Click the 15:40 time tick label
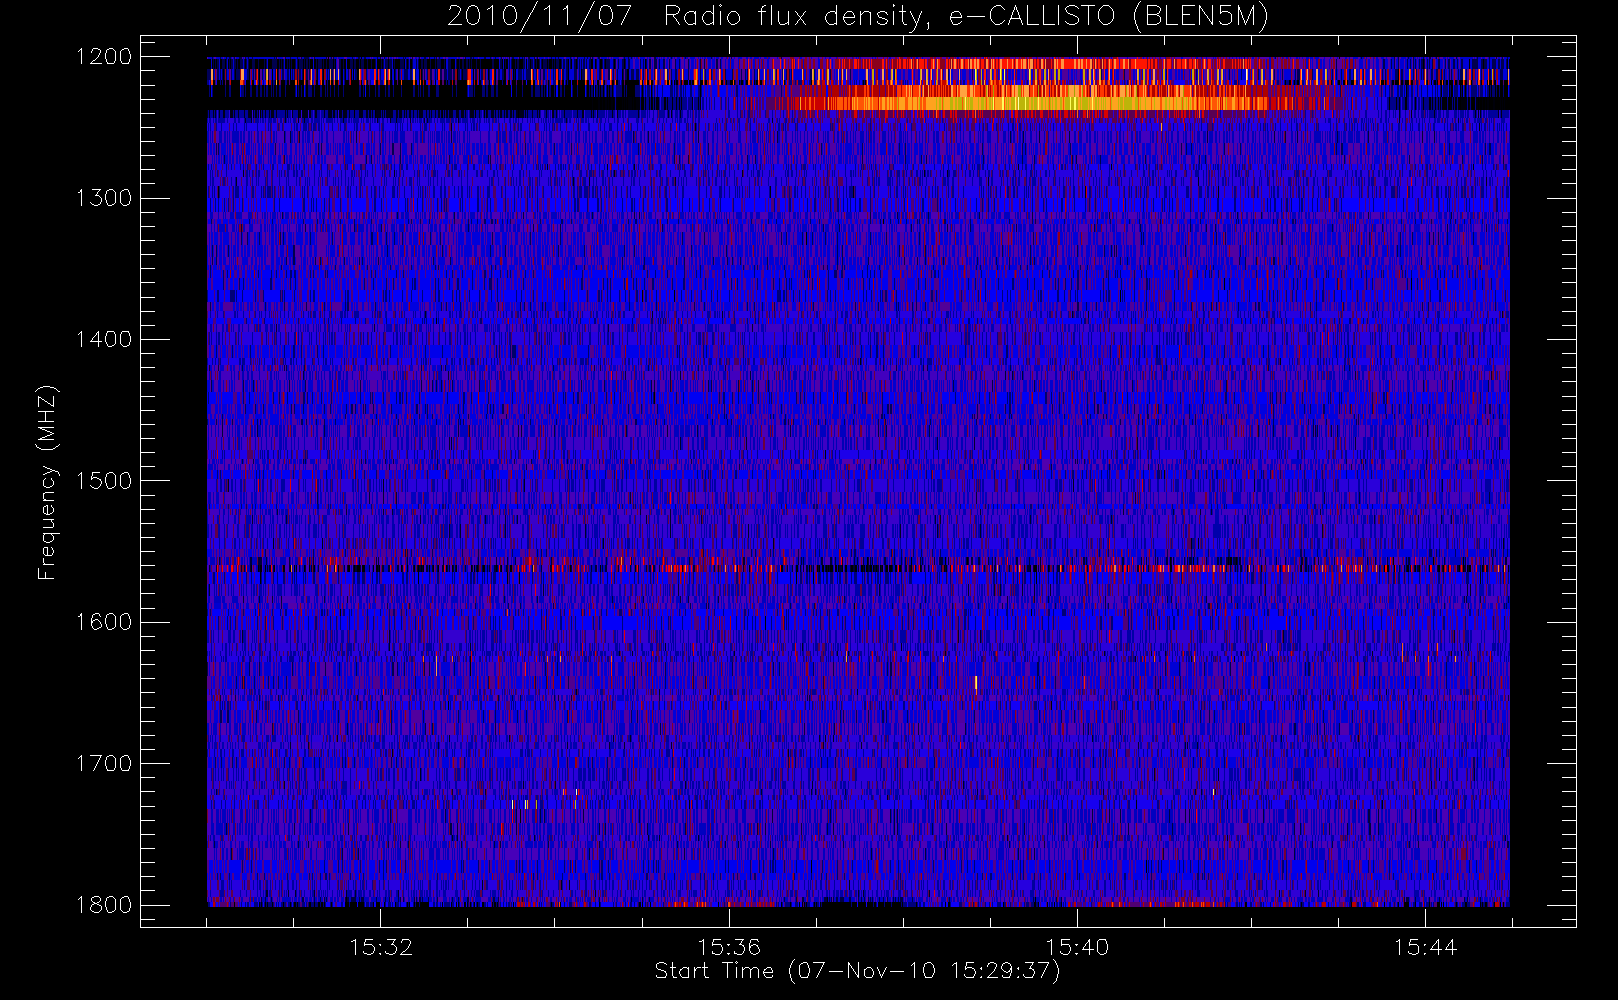The image size is (1618, 1000). [x=1077, y=947]
